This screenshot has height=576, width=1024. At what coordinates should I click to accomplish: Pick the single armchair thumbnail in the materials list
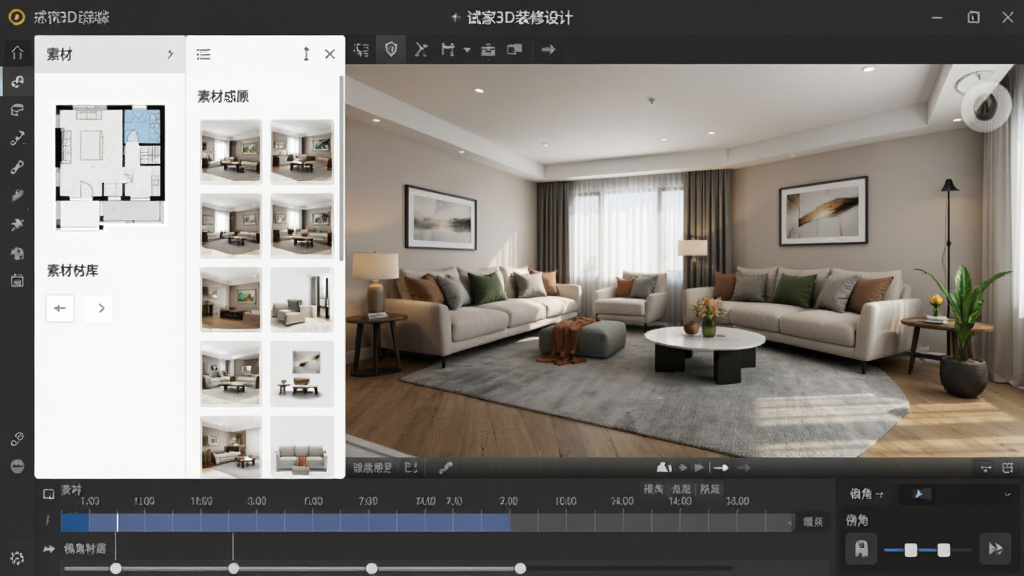coord(302,300)
